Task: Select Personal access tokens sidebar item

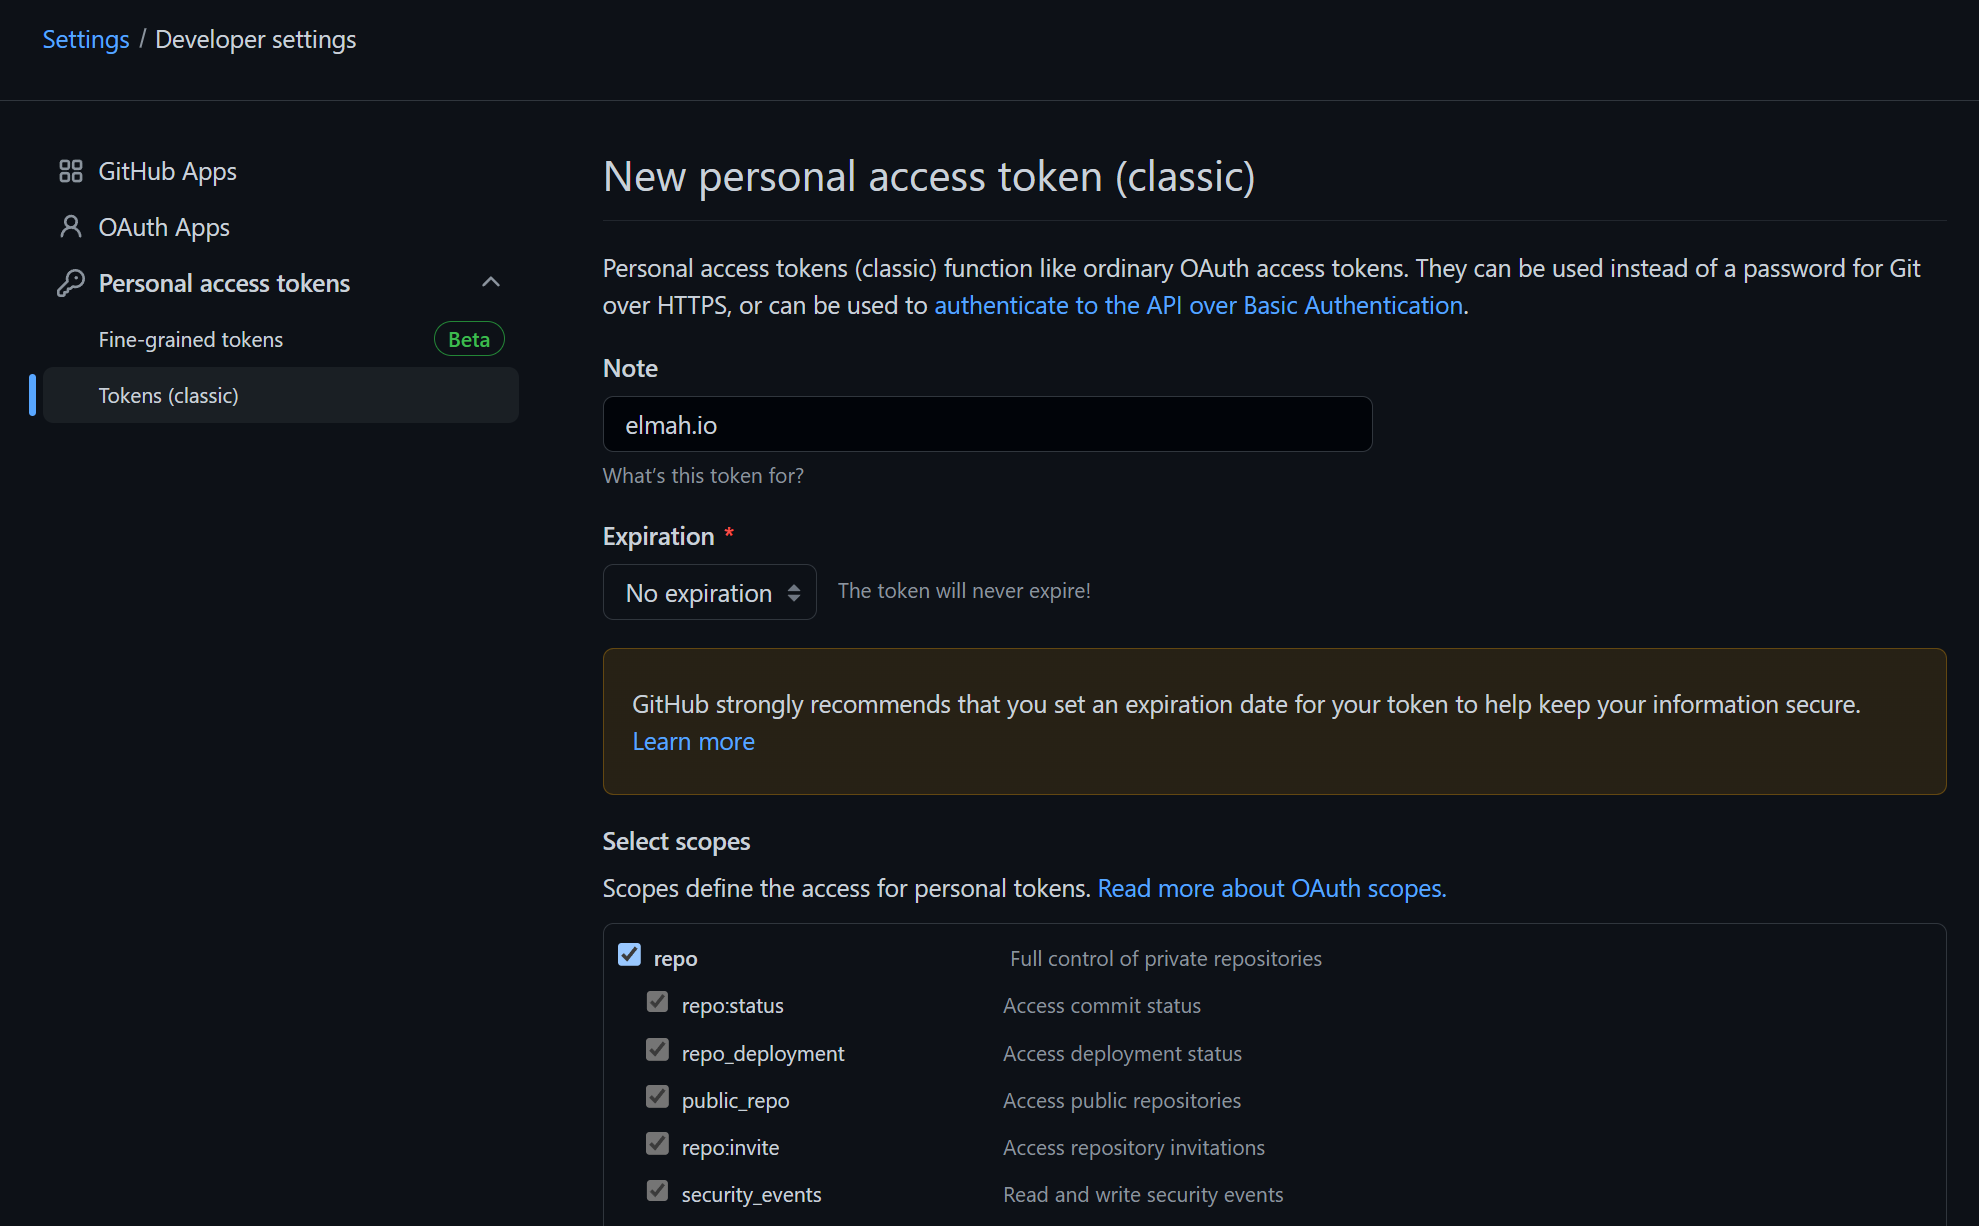Action: (280, 283)
